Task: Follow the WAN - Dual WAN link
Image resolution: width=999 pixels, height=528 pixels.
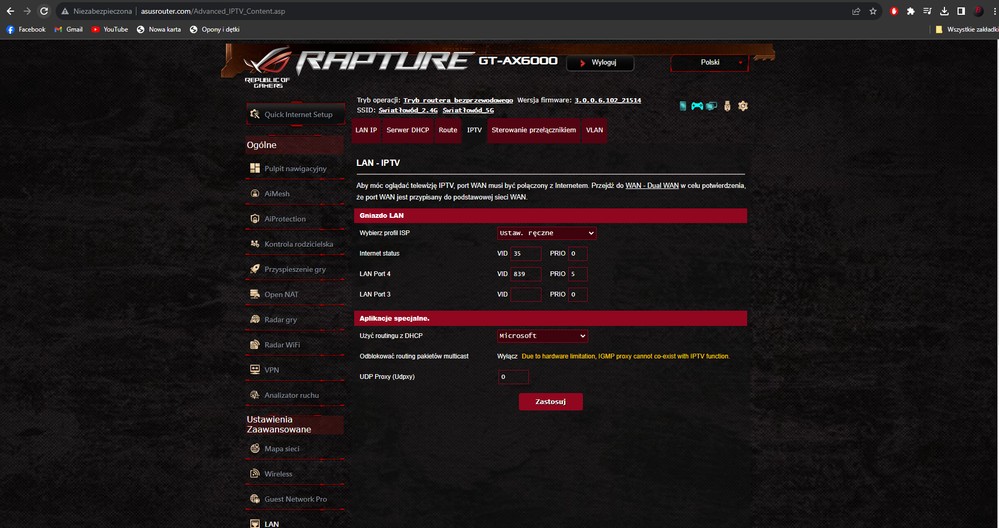Action: pyautogui.click(x=653, y=186)
